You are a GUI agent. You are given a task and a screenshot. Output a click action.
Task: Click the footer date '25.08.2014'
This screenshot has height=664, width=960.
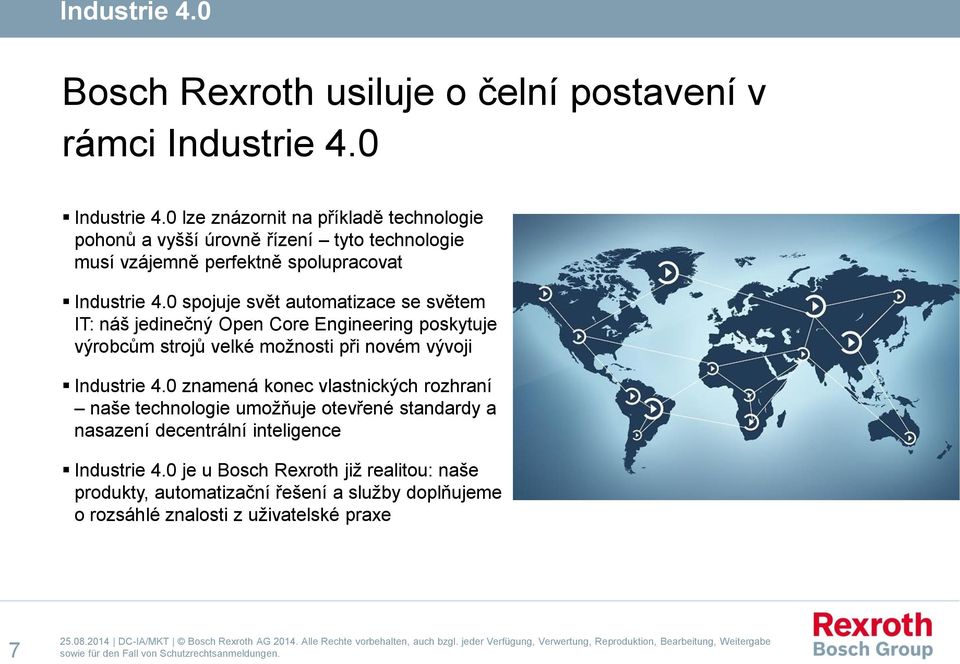[x=84, y=641]
